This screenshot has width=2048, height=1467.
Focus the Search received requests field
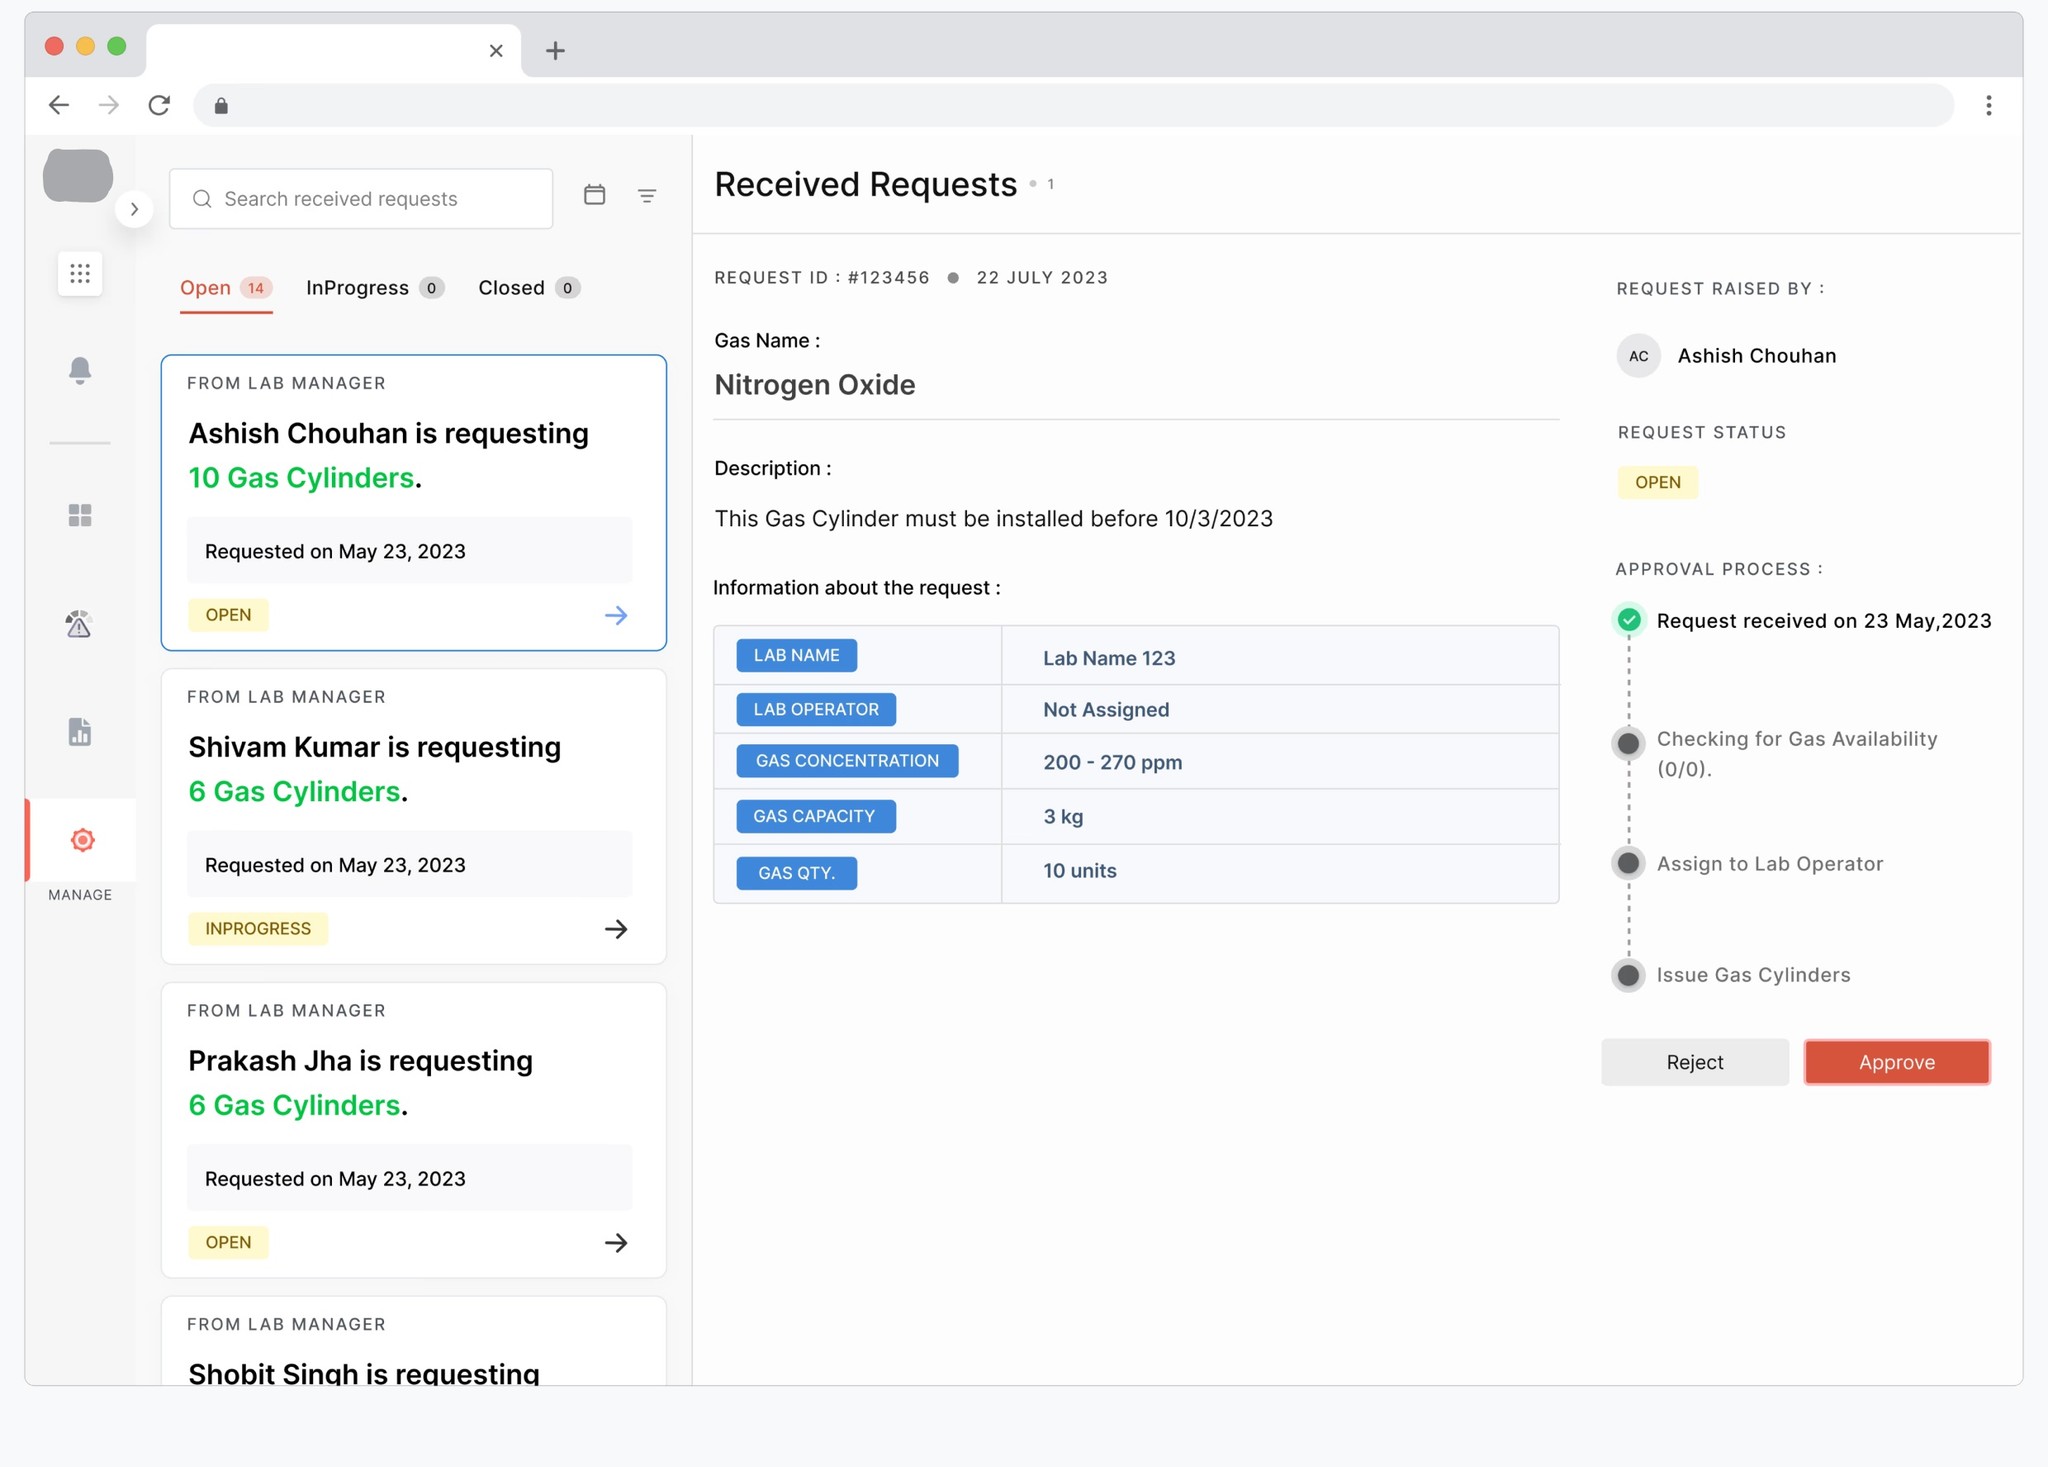(x=360, y=199)
